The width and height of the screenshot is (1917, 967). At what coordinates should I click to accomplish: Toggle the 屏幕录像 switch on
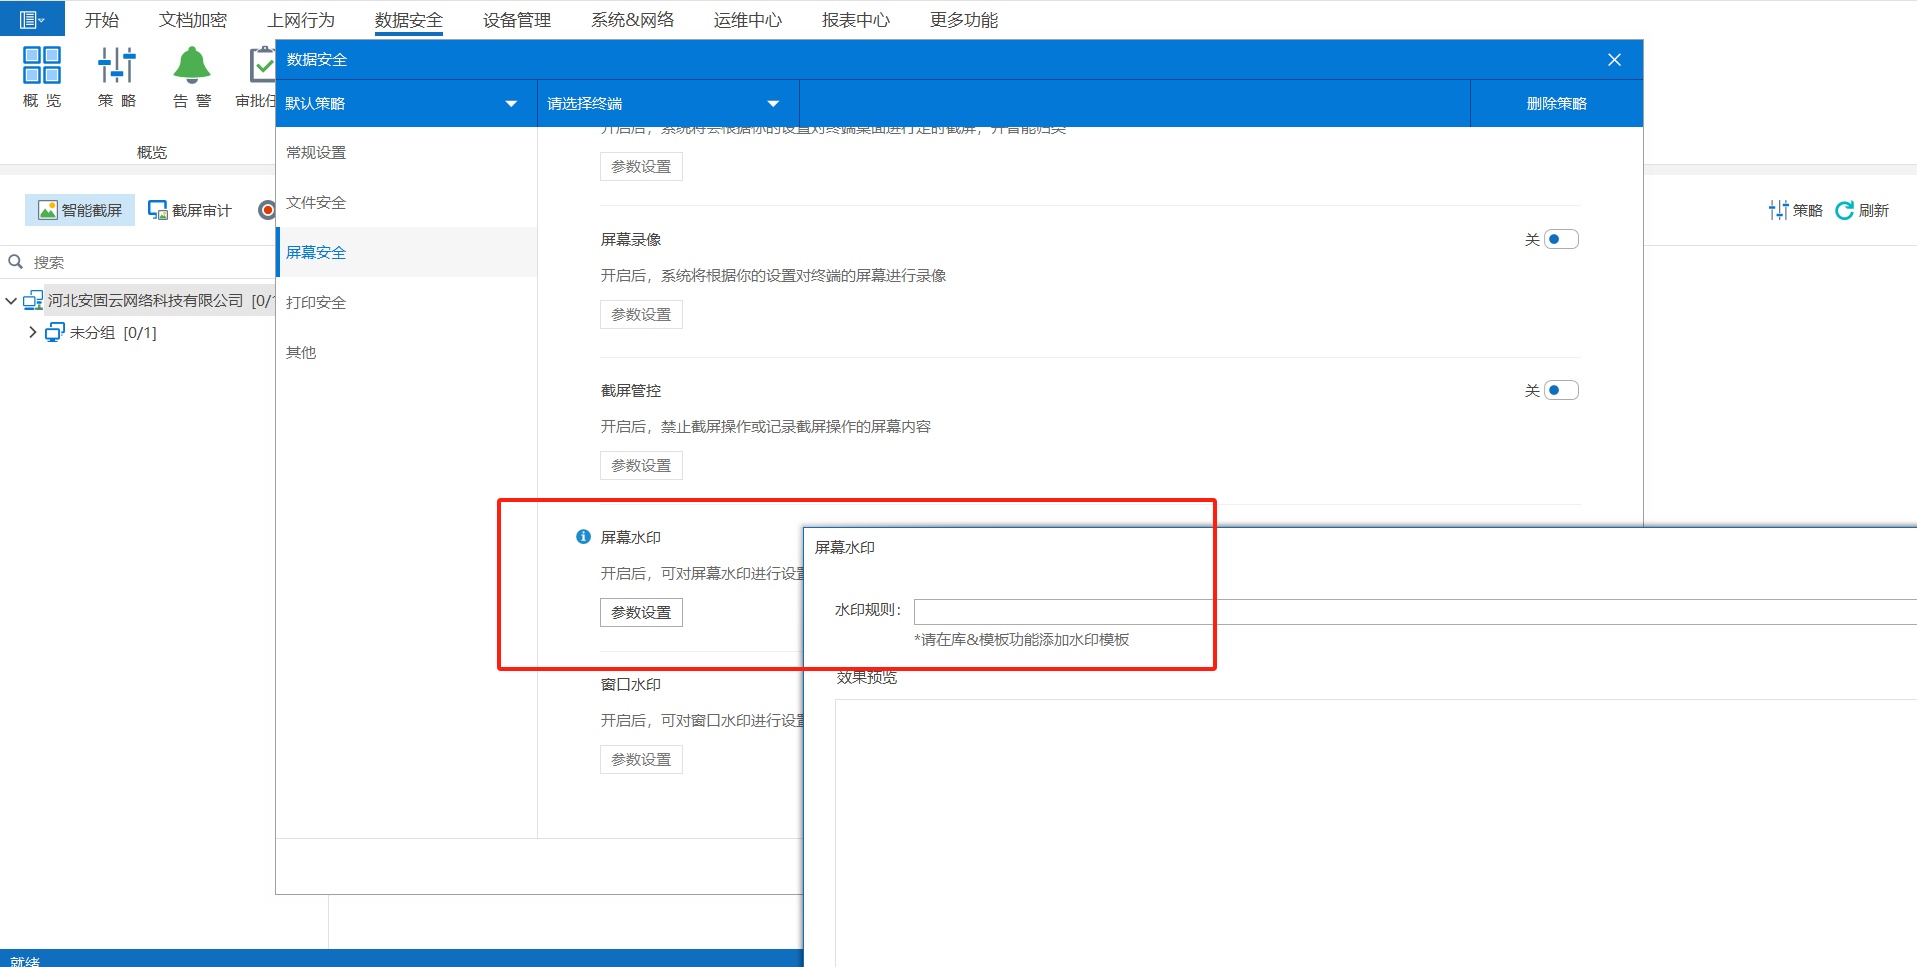(x=1560, y=239)
